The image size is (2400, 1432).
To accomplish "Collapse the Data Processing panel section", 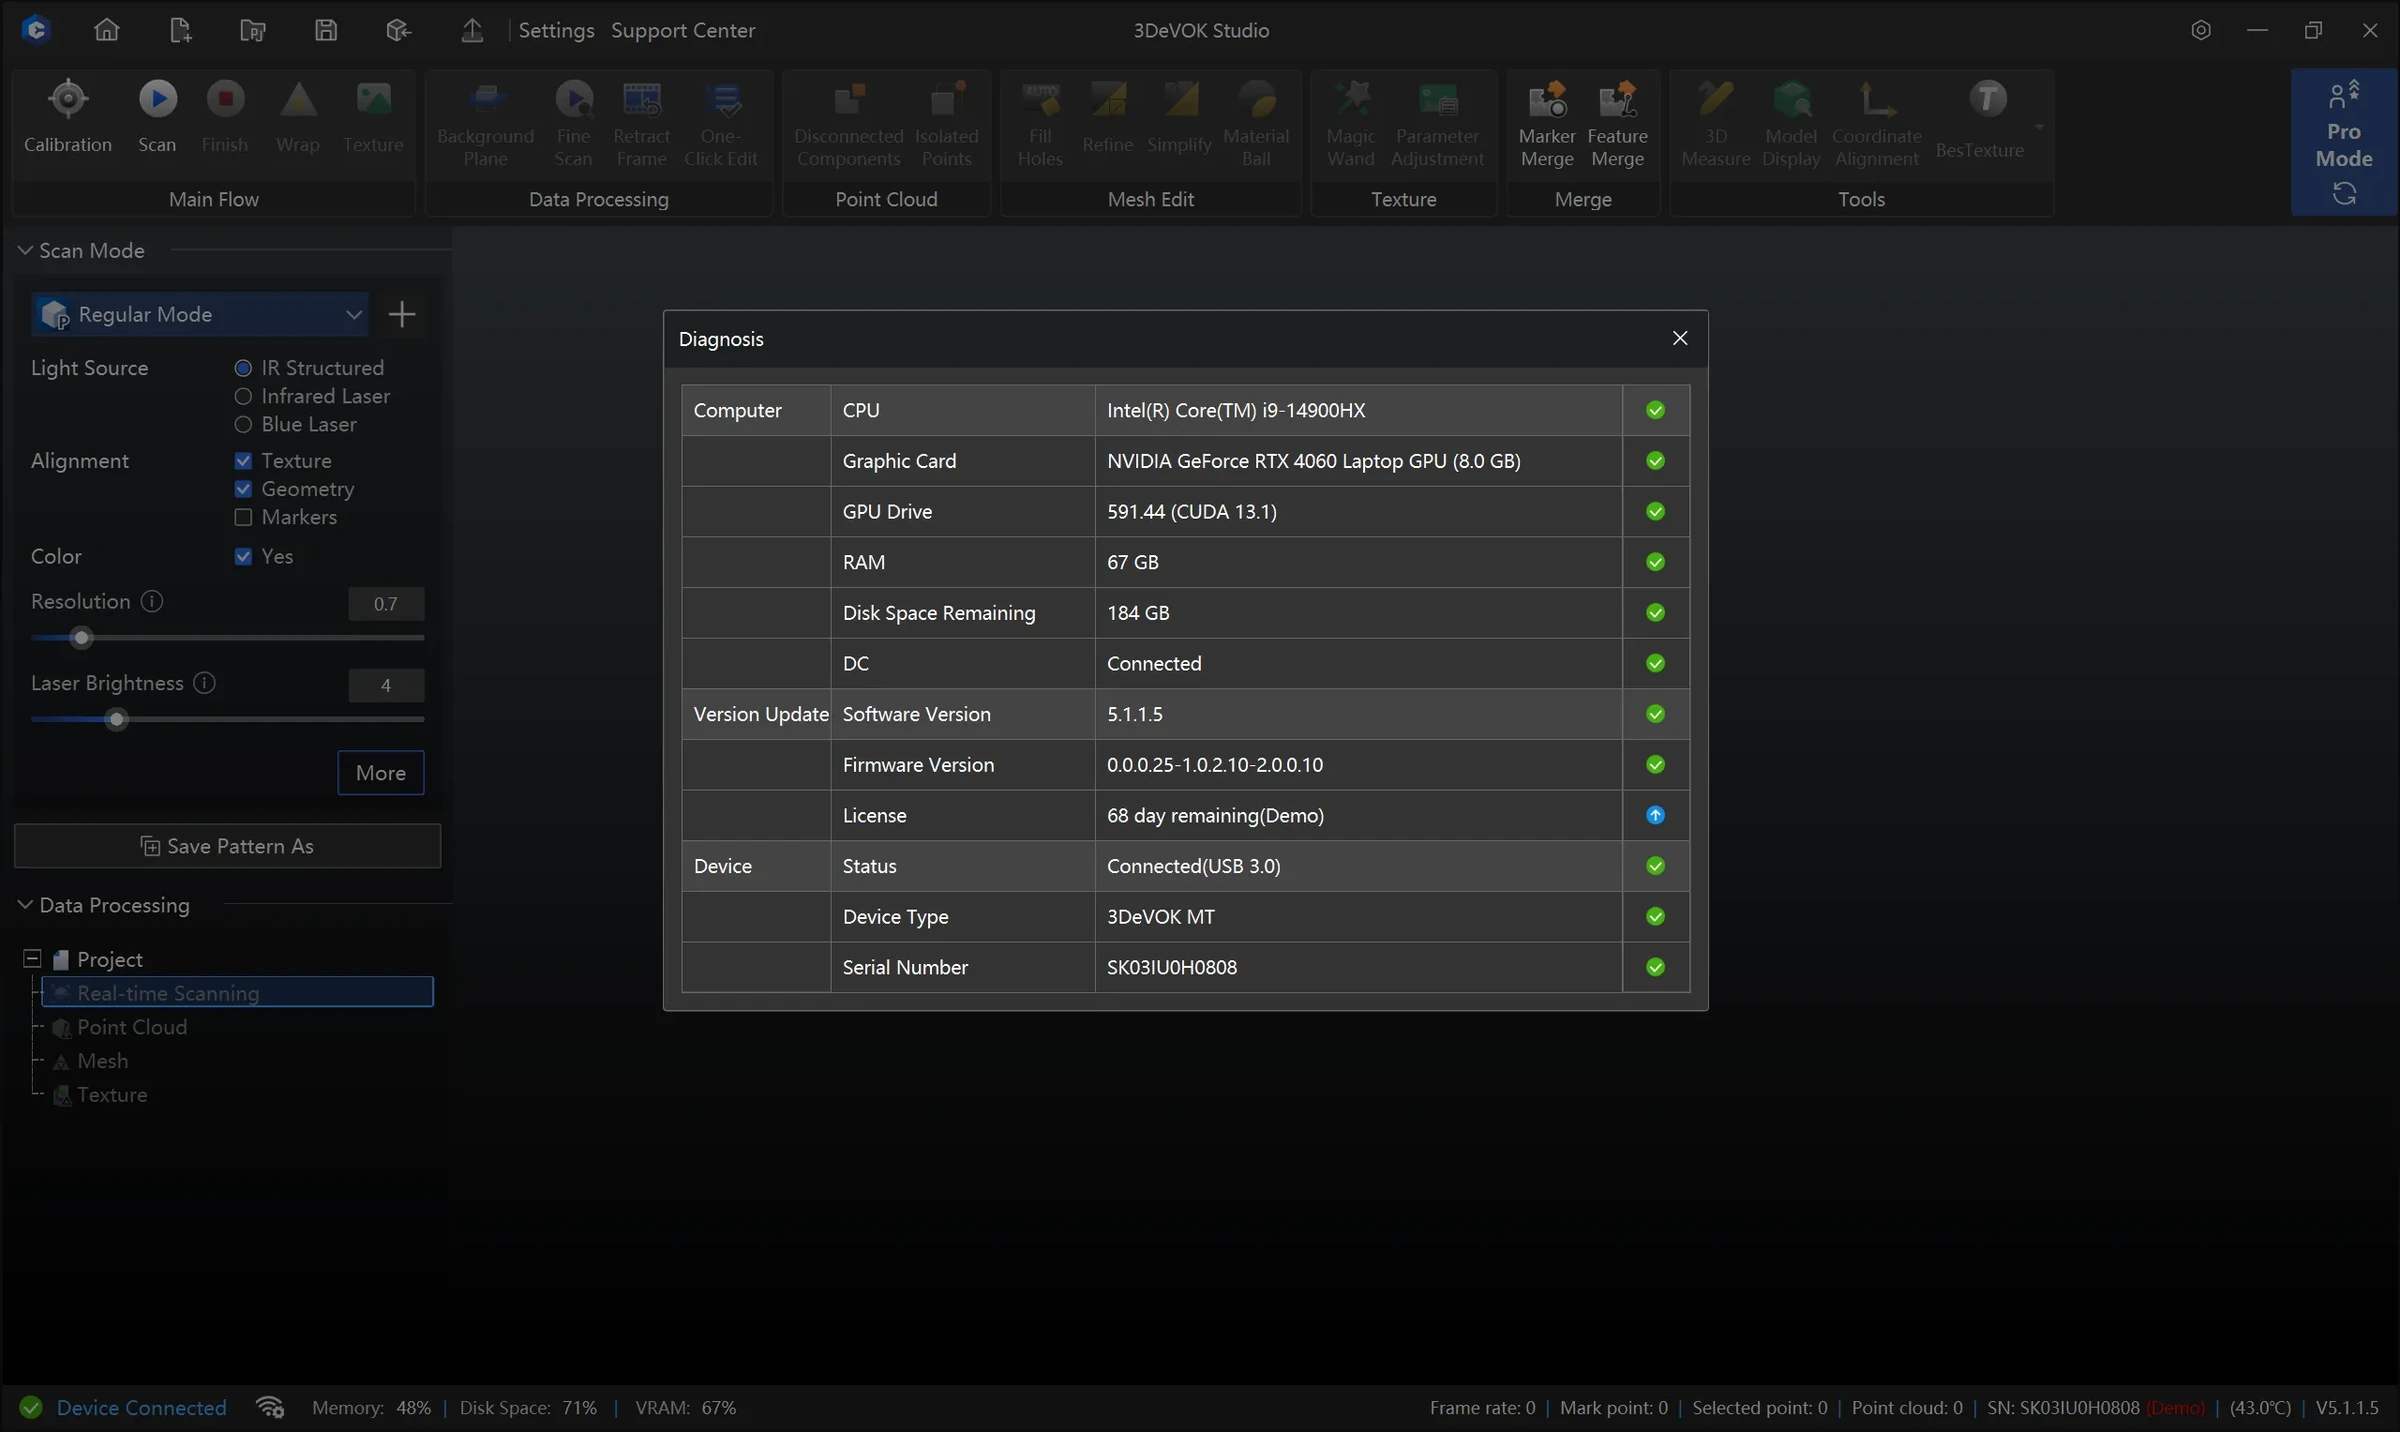I will click(25, 905).
